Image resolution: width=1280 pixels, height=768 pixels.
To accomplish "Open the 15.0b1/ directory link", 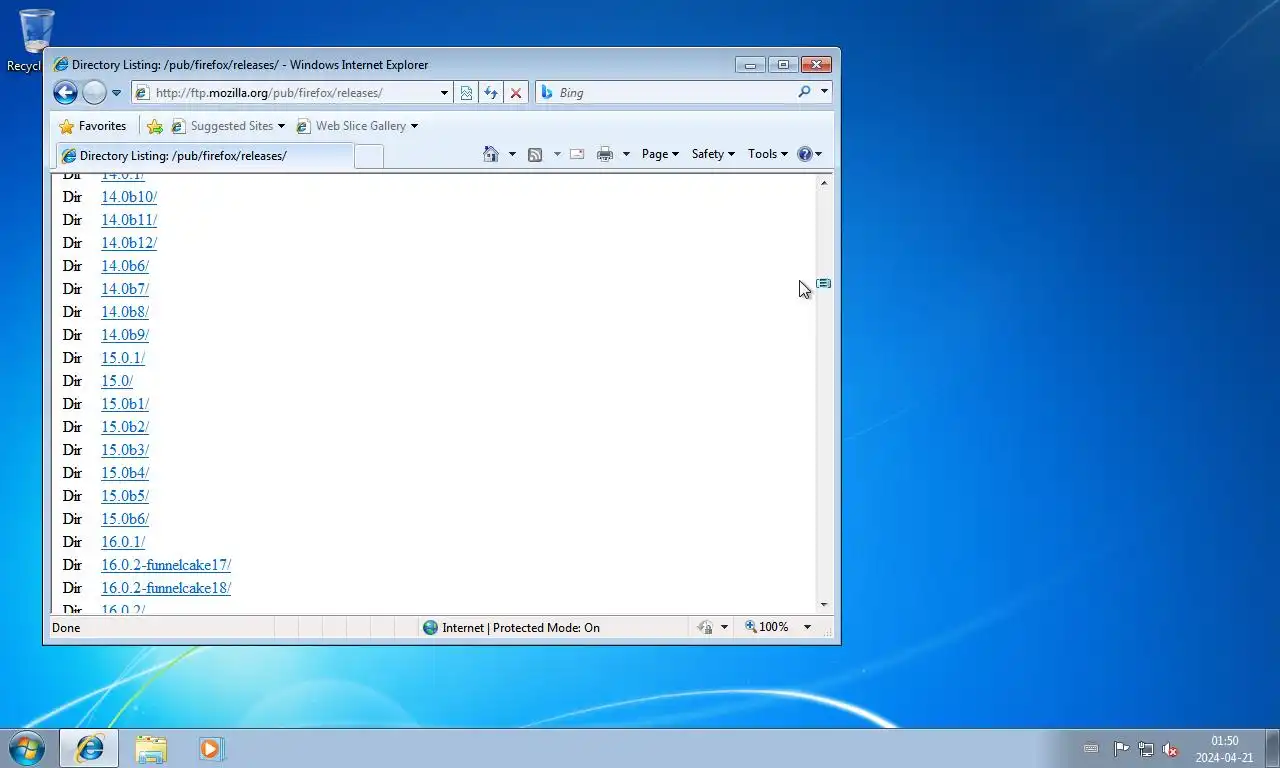I will pos(125,404).
